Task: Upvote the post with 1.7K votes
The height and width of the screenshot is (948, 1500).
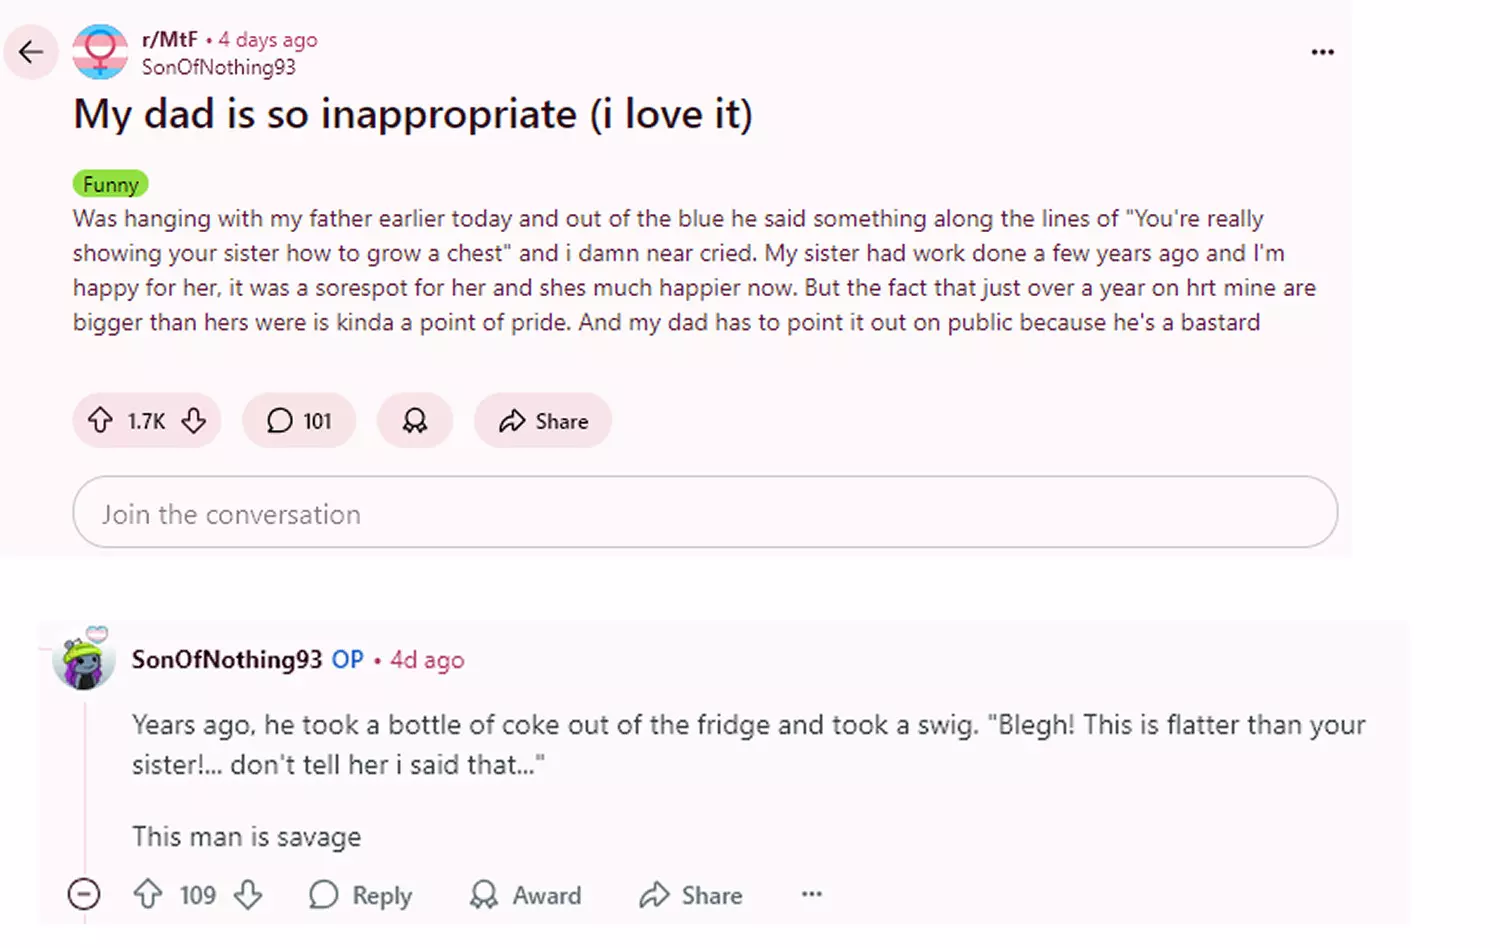Action: 100,421
